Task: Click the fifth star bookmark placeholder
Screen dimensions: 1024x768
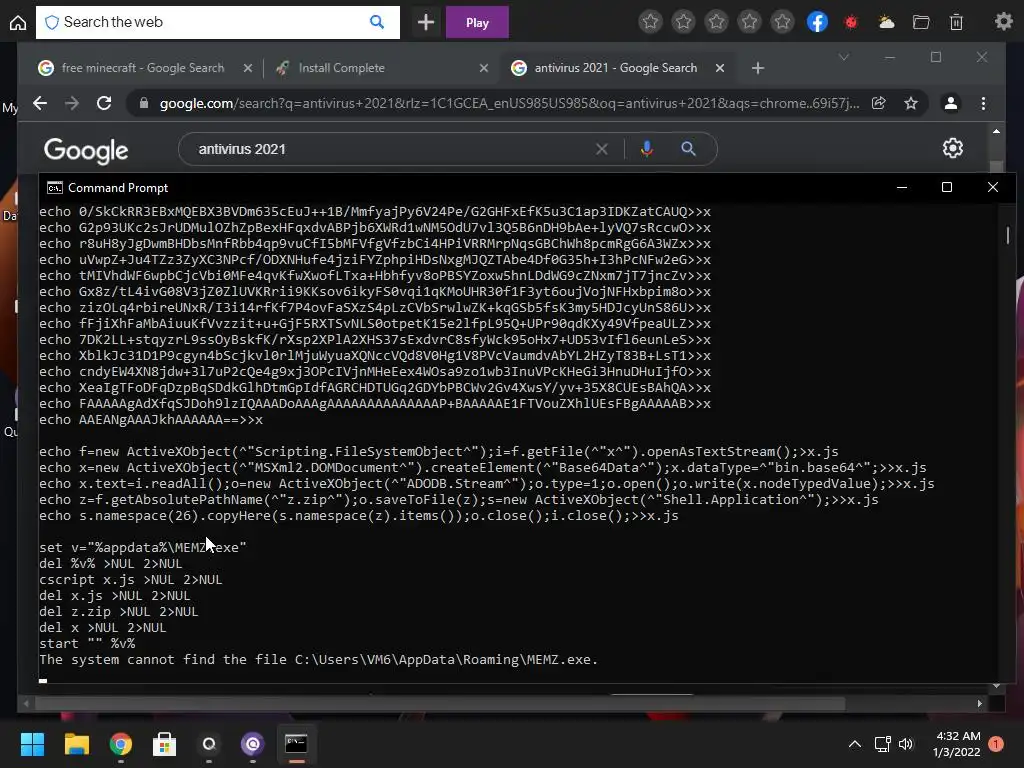Action: click(x=782, y=22)
